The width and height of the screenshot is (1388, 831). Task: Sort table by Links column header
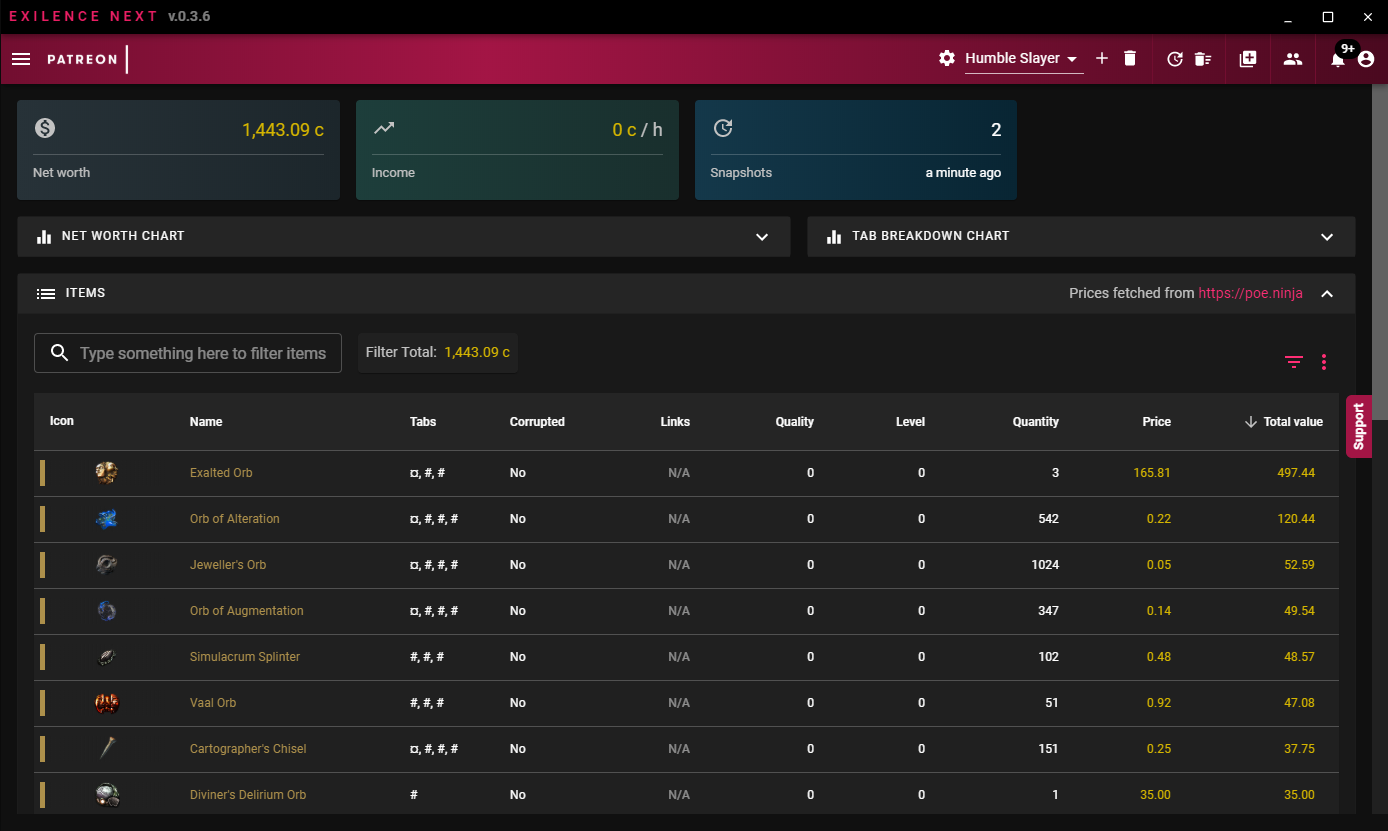(x=675, y=422)
